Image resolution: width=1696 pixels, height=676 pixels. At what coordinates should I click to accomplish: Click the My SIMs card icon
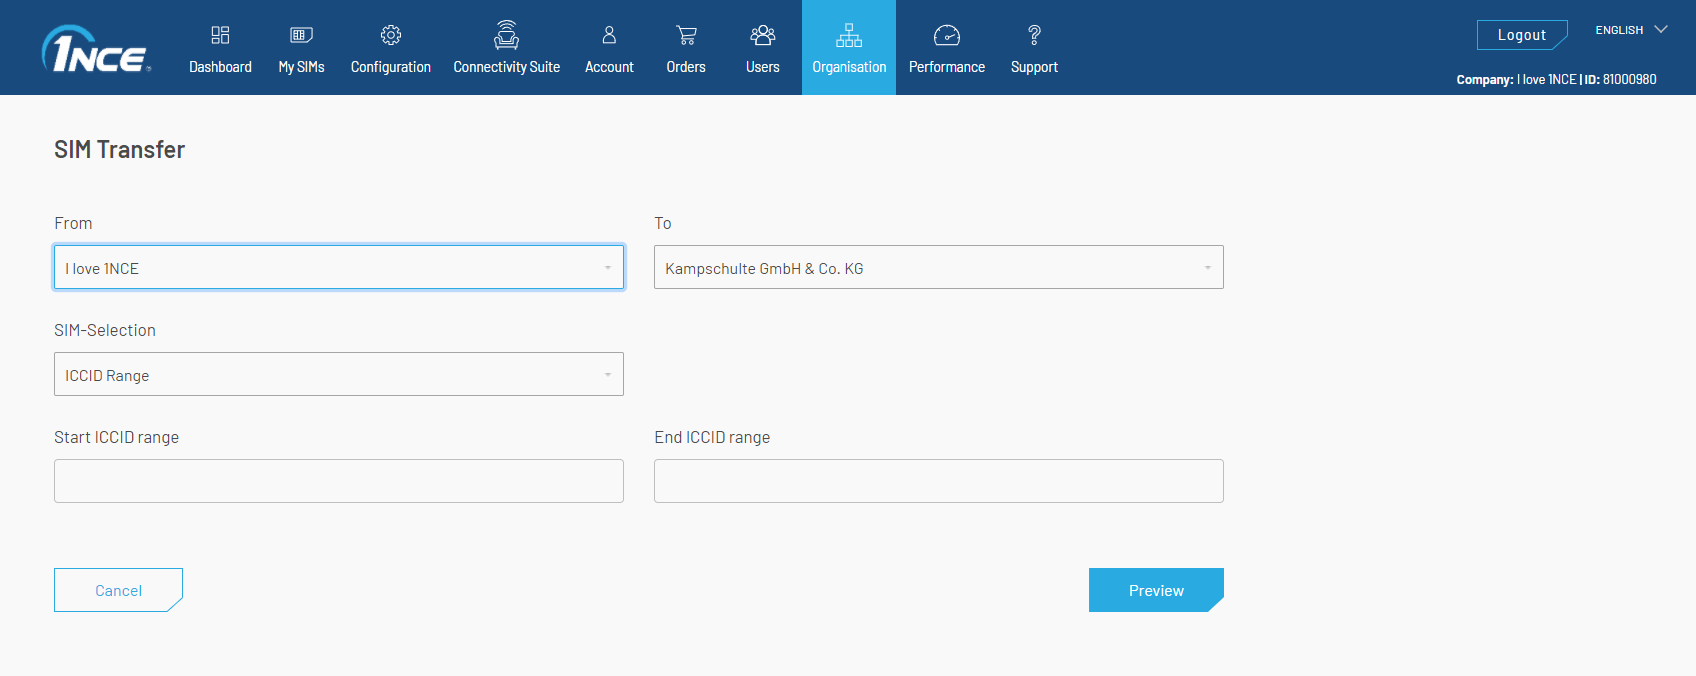[301, 35]
